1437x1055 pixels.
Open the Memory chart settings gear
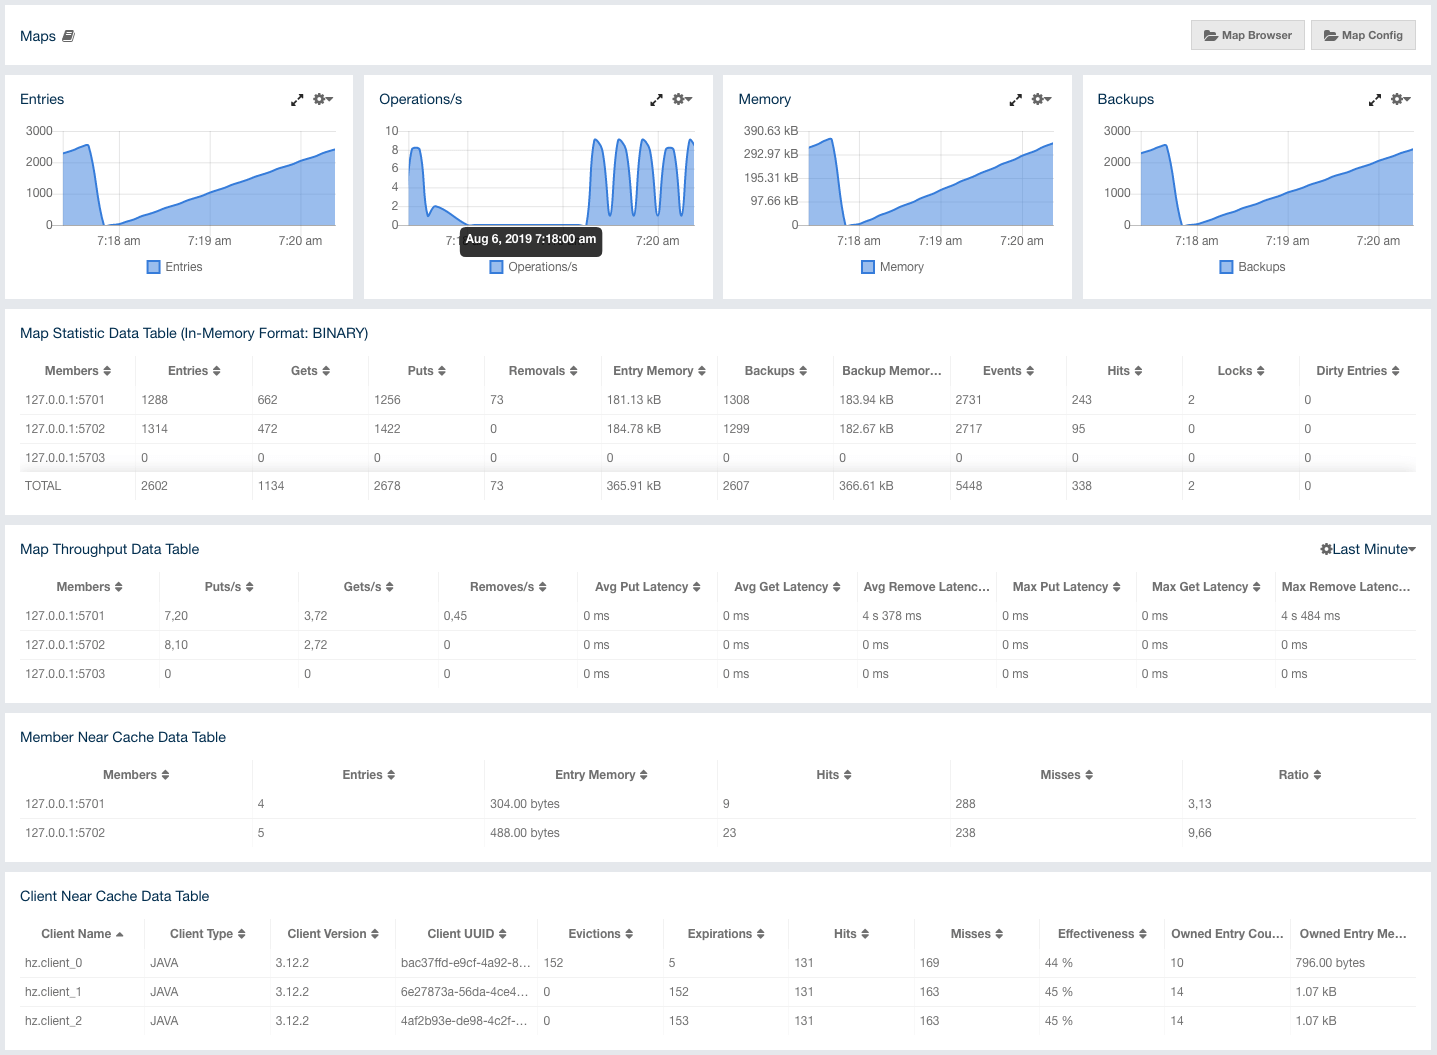(x=1041, y=99)
